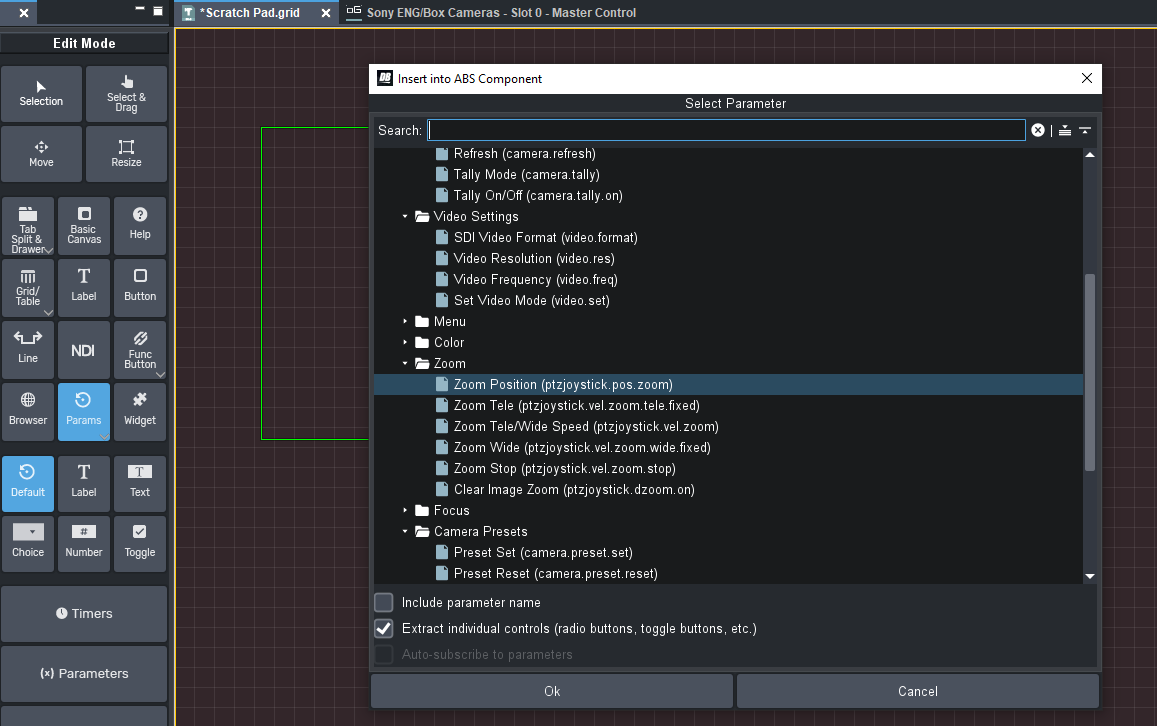Click Cancel to dismiss dialog

pos(917,691)
